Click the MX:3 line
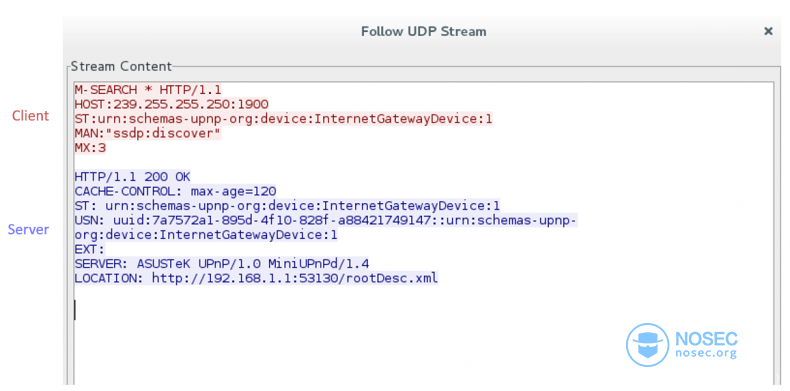This screenshot has width=790, height=391. click(x=90, y=148)
